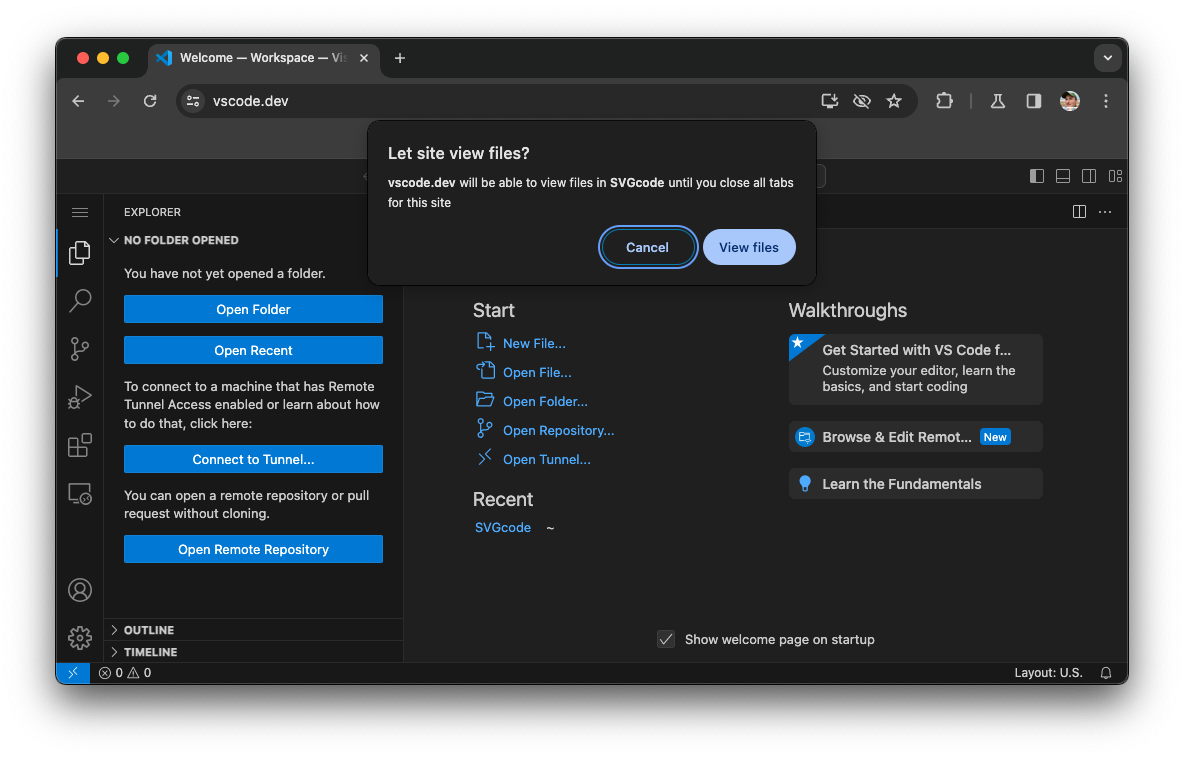
Task: Open the Remote Explorer view
Action: click(x=80, y=493)
